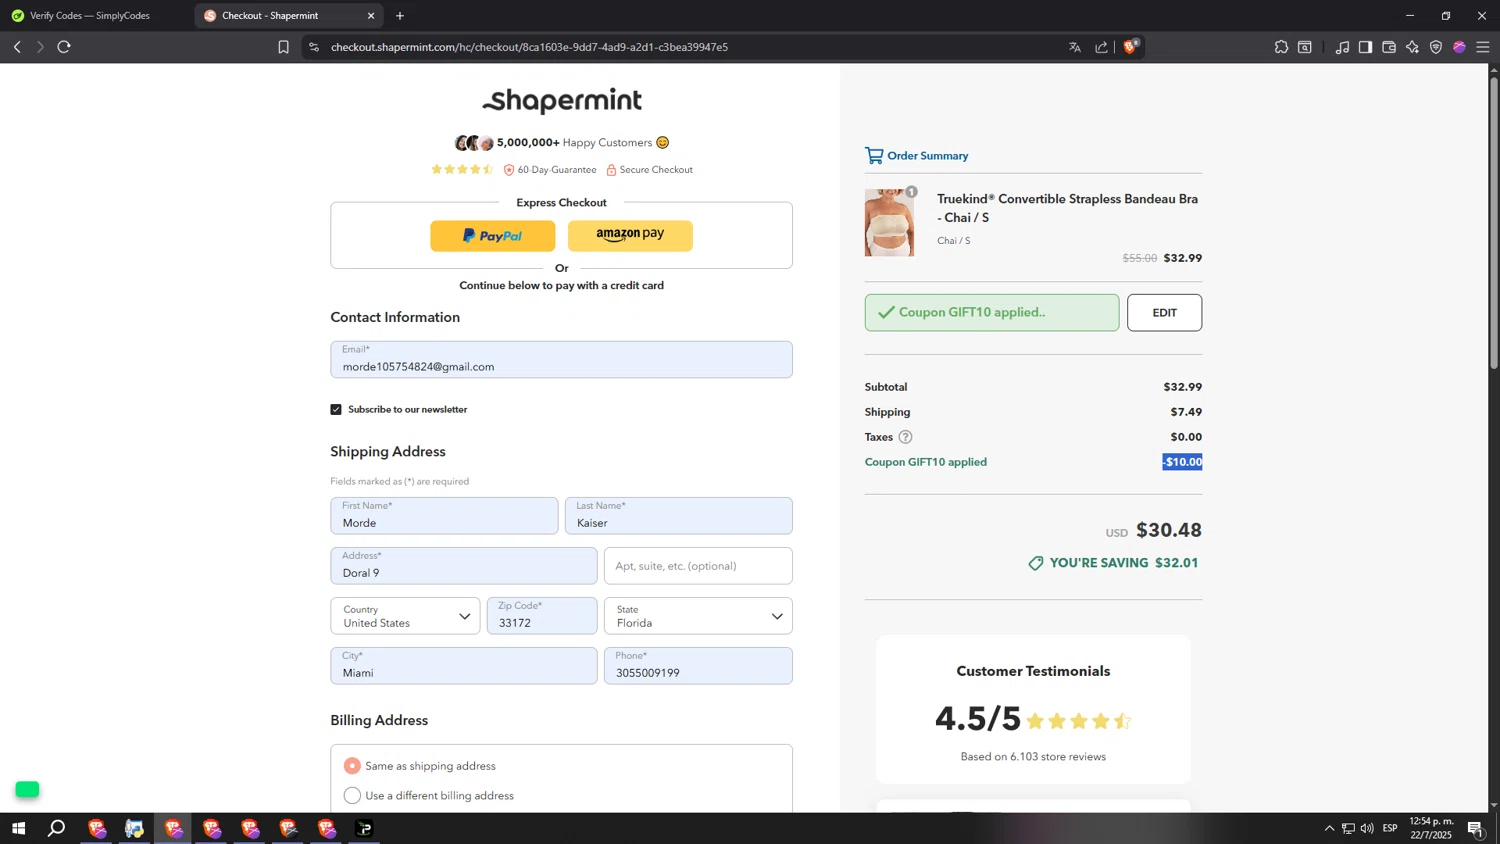Open the media music note control
This screenshot has height=844, width=1500.
pos(1342,47)
